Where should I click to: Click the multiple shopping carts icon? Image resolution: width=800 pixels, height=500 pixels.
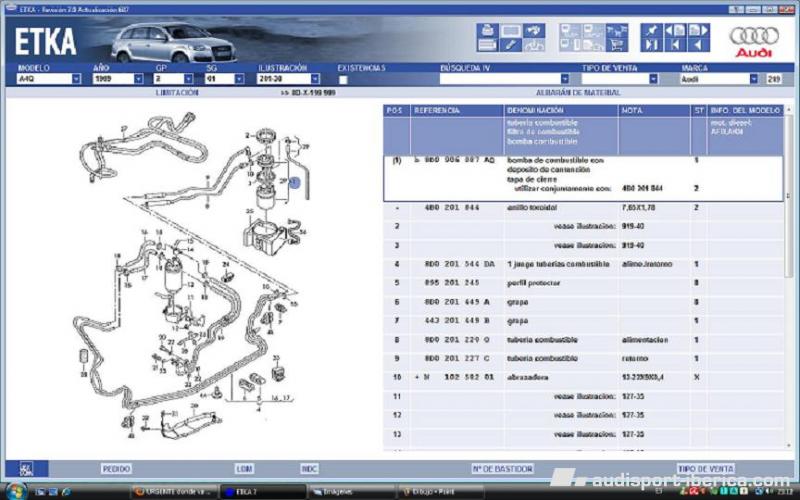click(616, 31)
